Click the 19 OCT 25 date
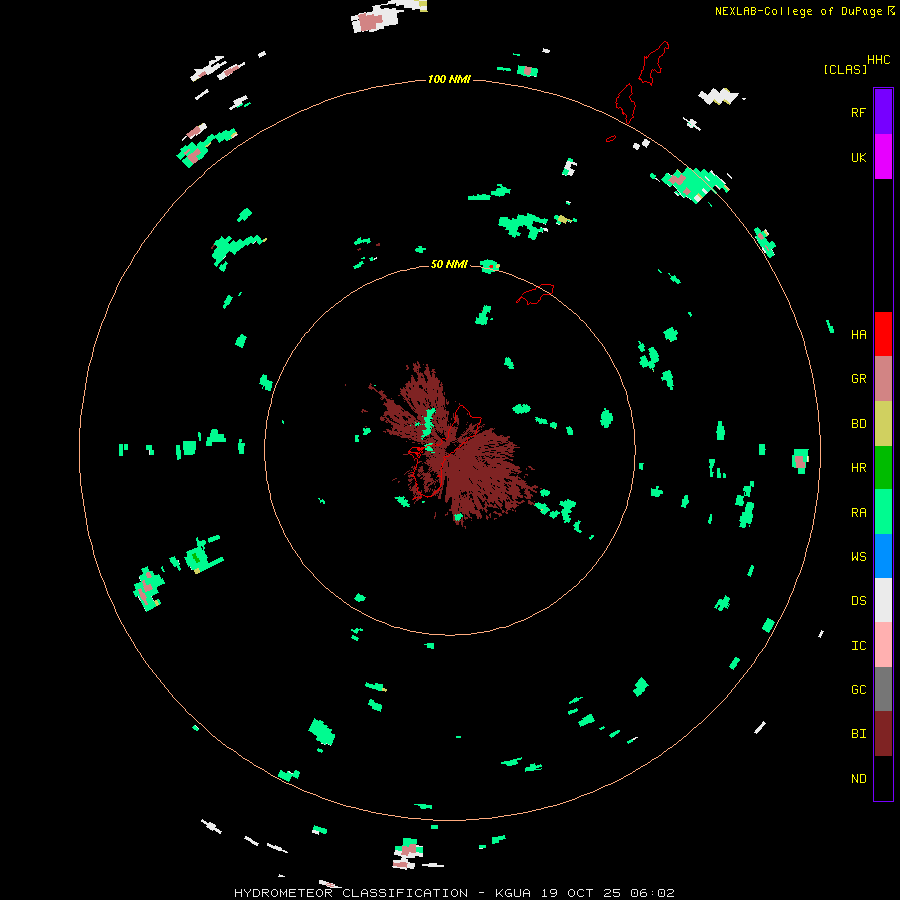 pyautogui.click(x=582, y=893)
